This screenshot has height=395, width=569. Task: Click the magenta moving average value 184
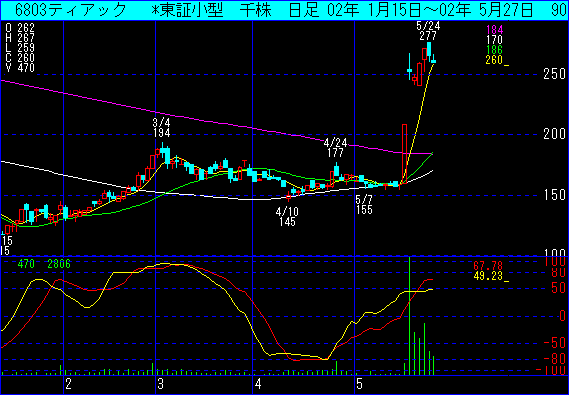(495, 30)
